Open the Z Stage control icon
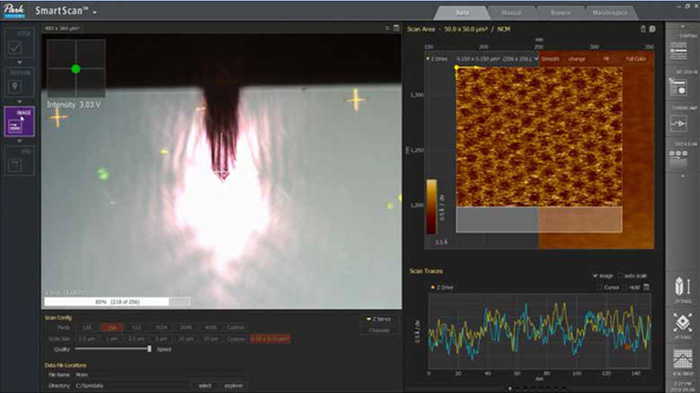The width and height of the screenshot is (700, 393). click(x=683, y=286)
